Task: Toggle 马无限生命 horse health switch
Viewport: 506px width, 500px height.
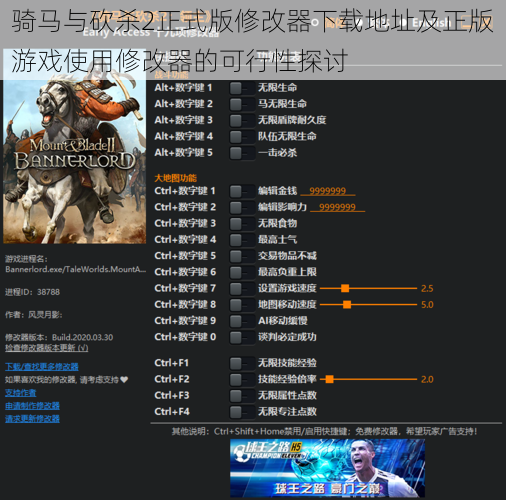Action: [x=242, y=104]
